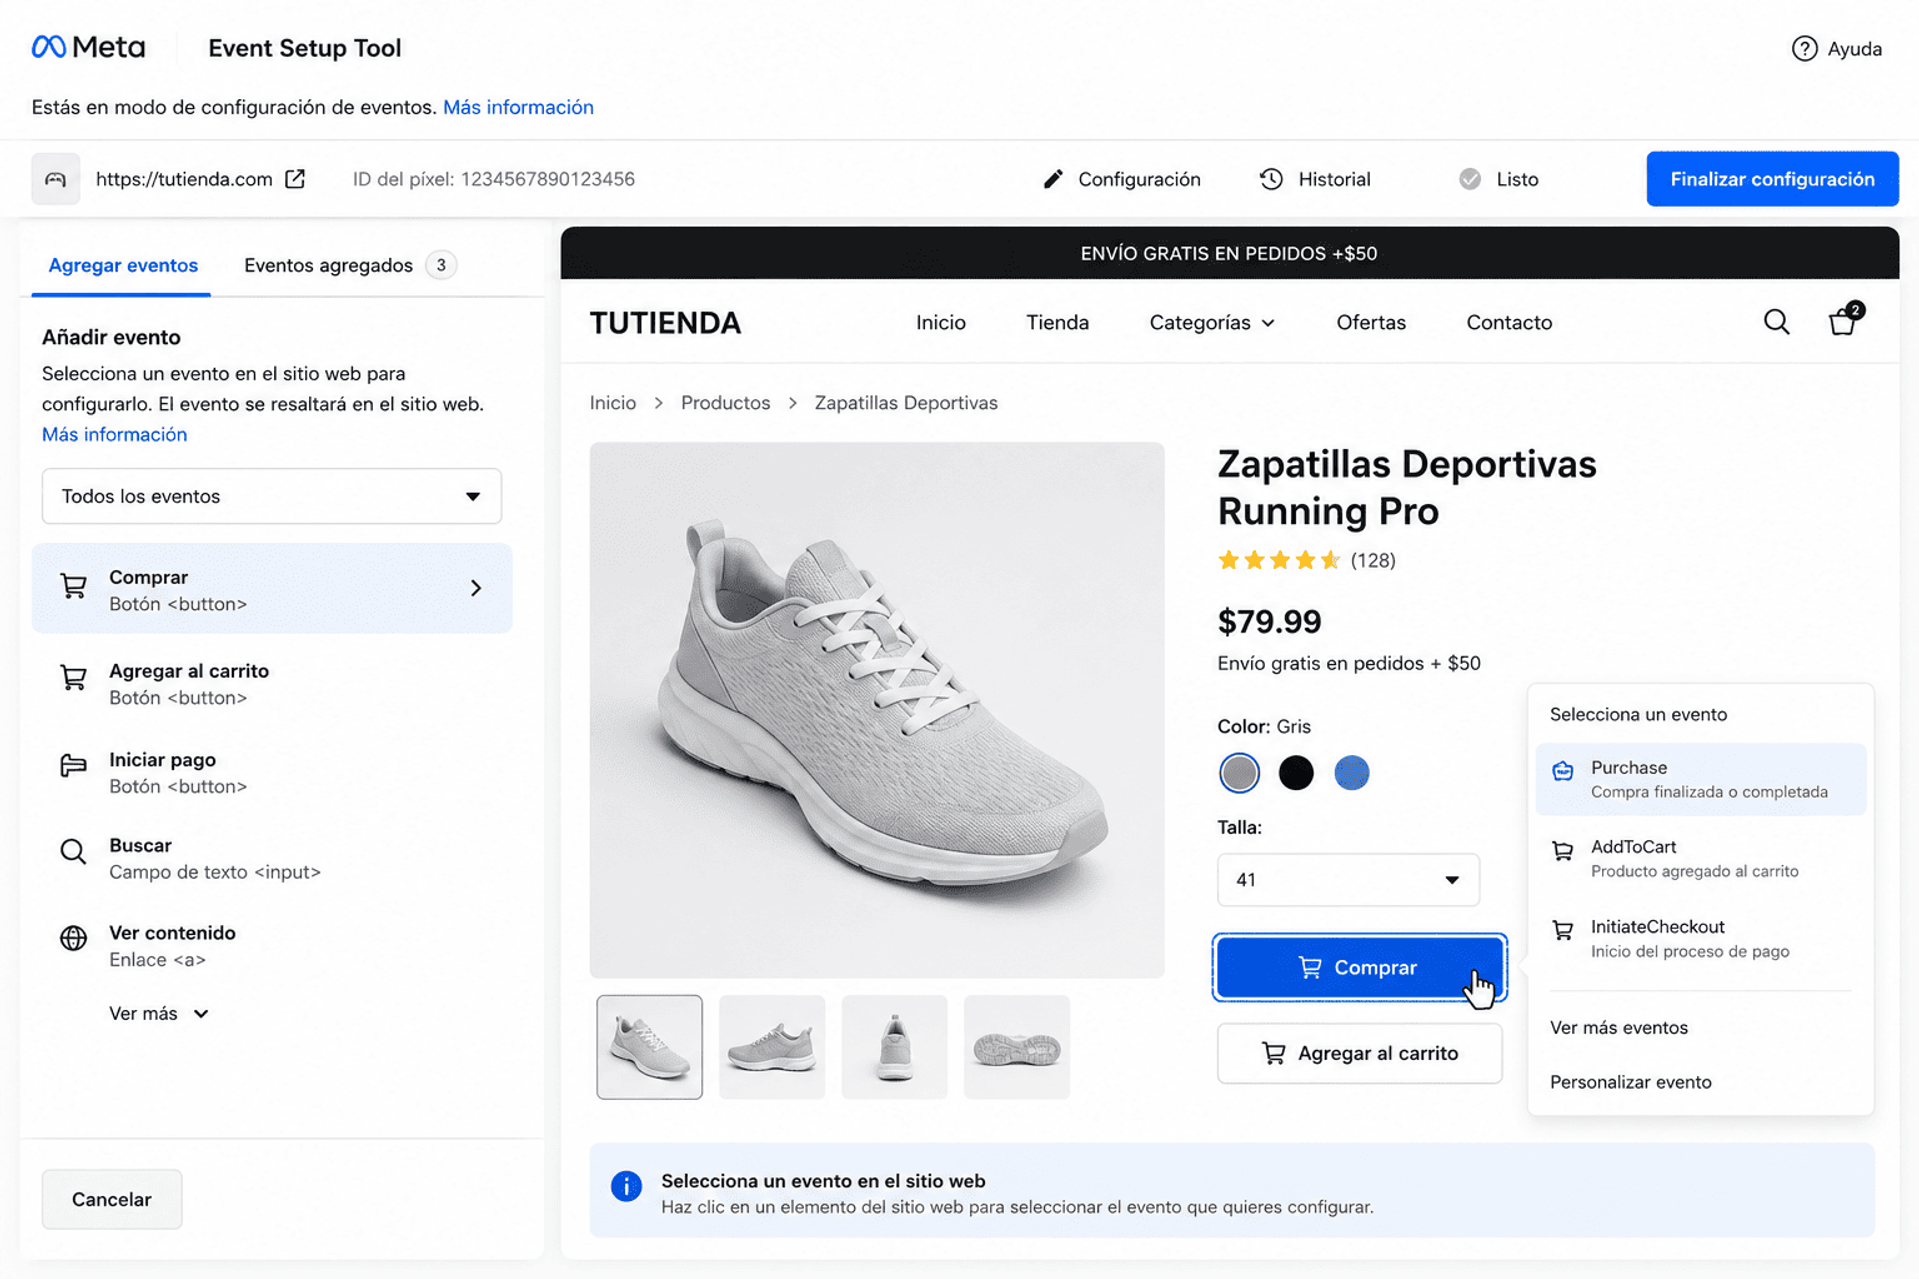The image size is (1919, 1279).
Task: Click Ver más eventos in the popup
Action: click(x=1618, y=1027)
